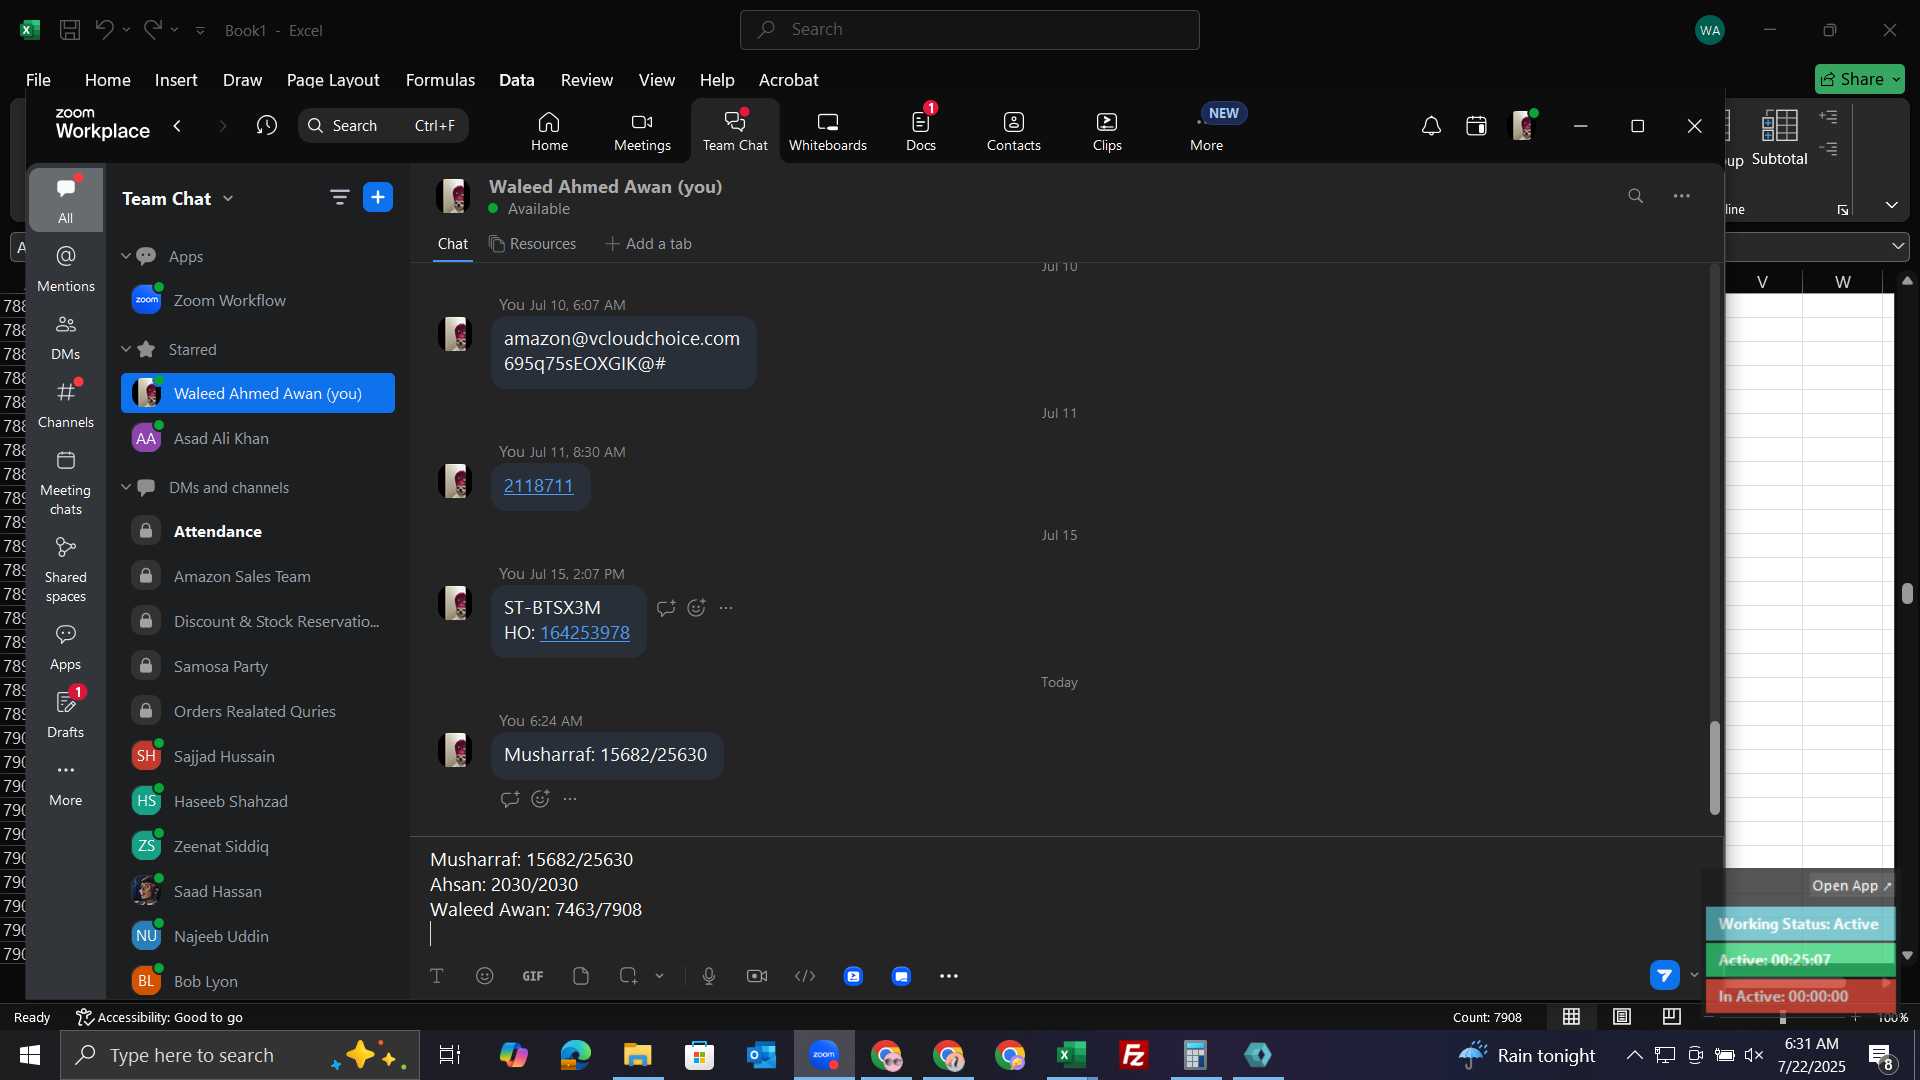The width and height of the screenshot is (1920, 1080).
Task: Click the Excel Subtotal button
Action: [1780, 138]
